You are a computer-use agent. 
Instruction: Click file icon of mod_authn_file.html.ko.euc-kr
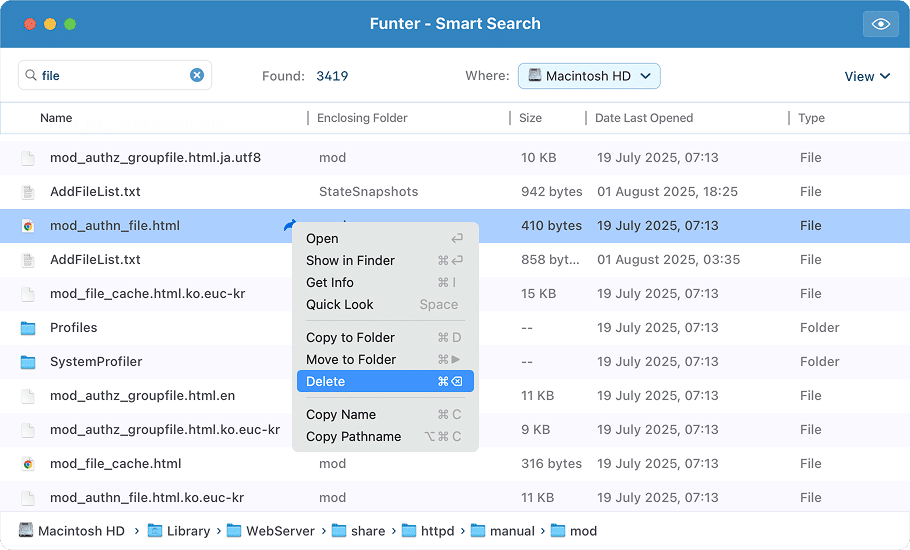click(28, 498)
